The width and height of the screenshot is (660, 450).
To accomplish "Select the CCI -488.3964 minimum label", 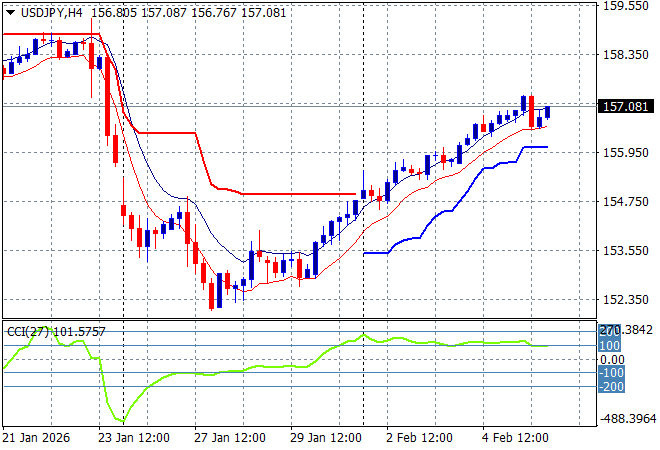I will 628,419.
